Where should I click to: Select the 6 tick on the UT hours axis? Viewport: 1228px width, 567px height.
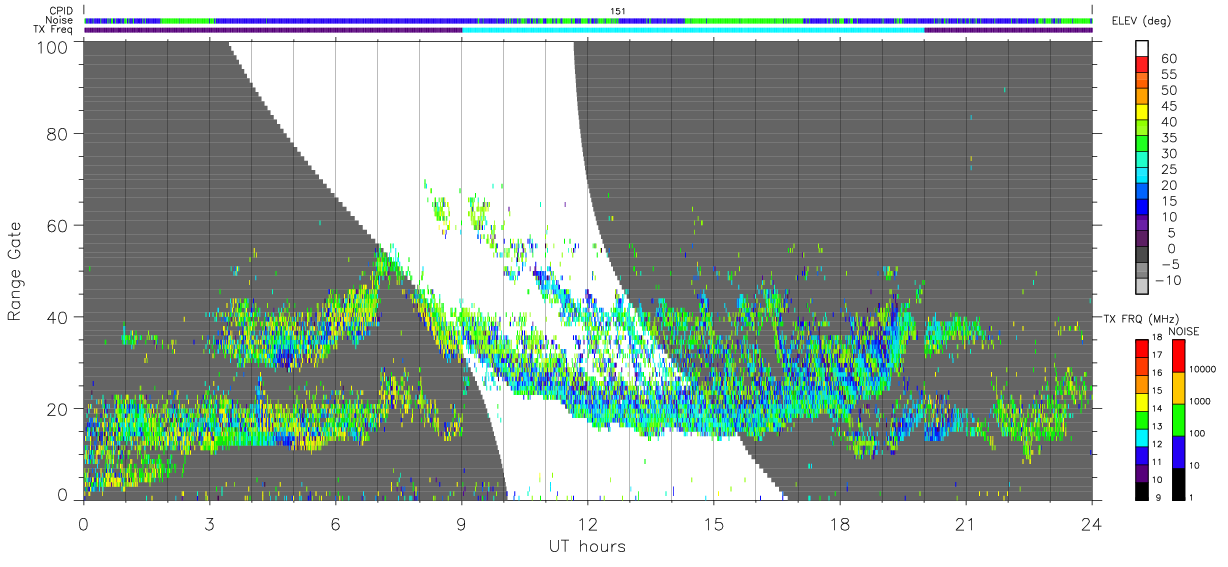(x=335, y=524)
